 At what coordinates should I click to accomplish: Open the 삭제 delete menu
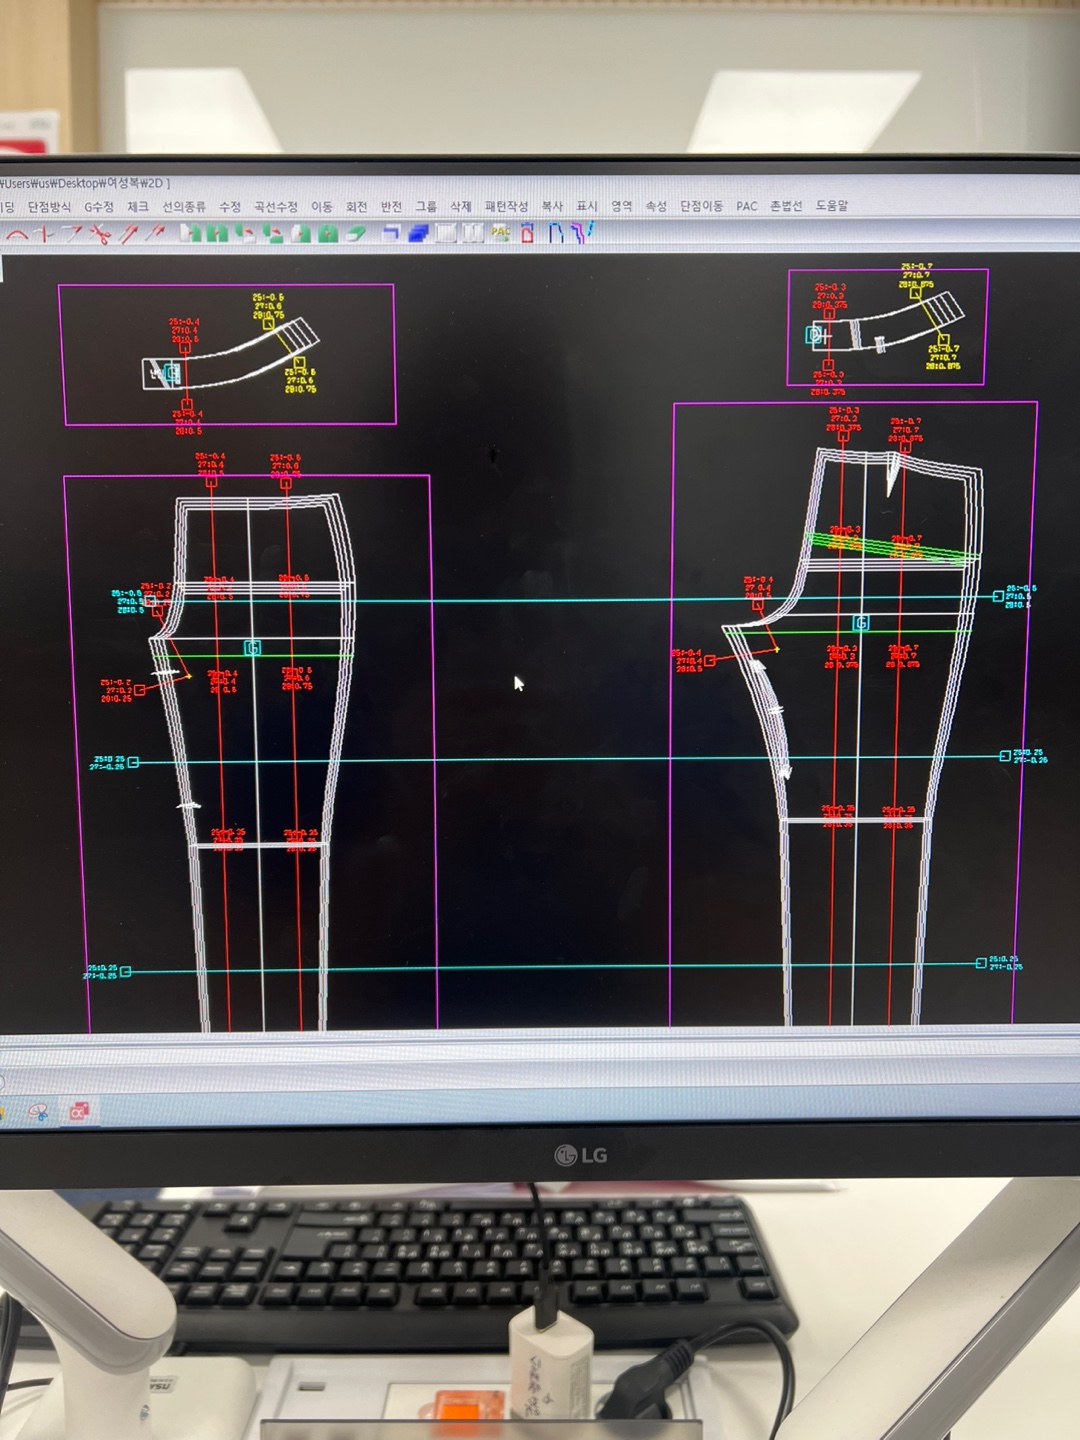[x=460, y=206]
